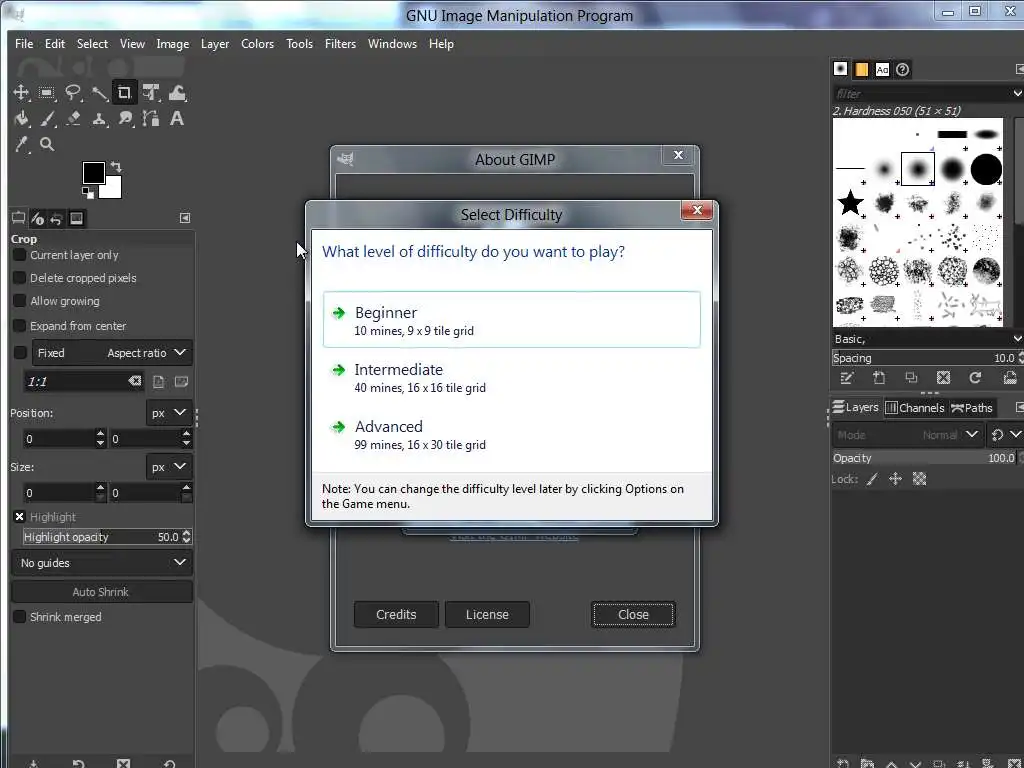Screen dimensions: 1024x768
Task: Select the Bucket Fill tool
Action: click(x=21, y=119)
